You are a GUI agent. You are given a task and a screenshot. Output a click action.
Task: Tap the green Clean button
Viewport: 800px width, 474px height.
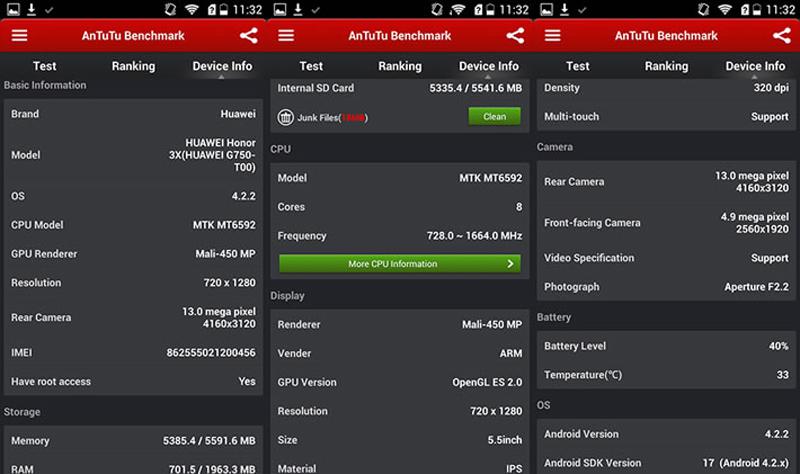pos(494,116)
